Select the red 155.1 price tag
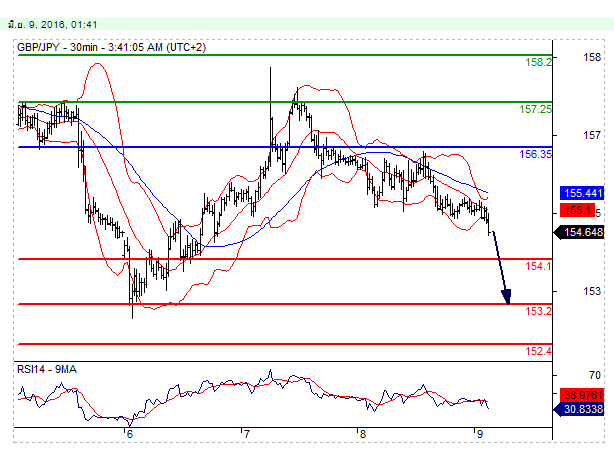The width and height of the screenshot is (614, 476). [578, 210]
